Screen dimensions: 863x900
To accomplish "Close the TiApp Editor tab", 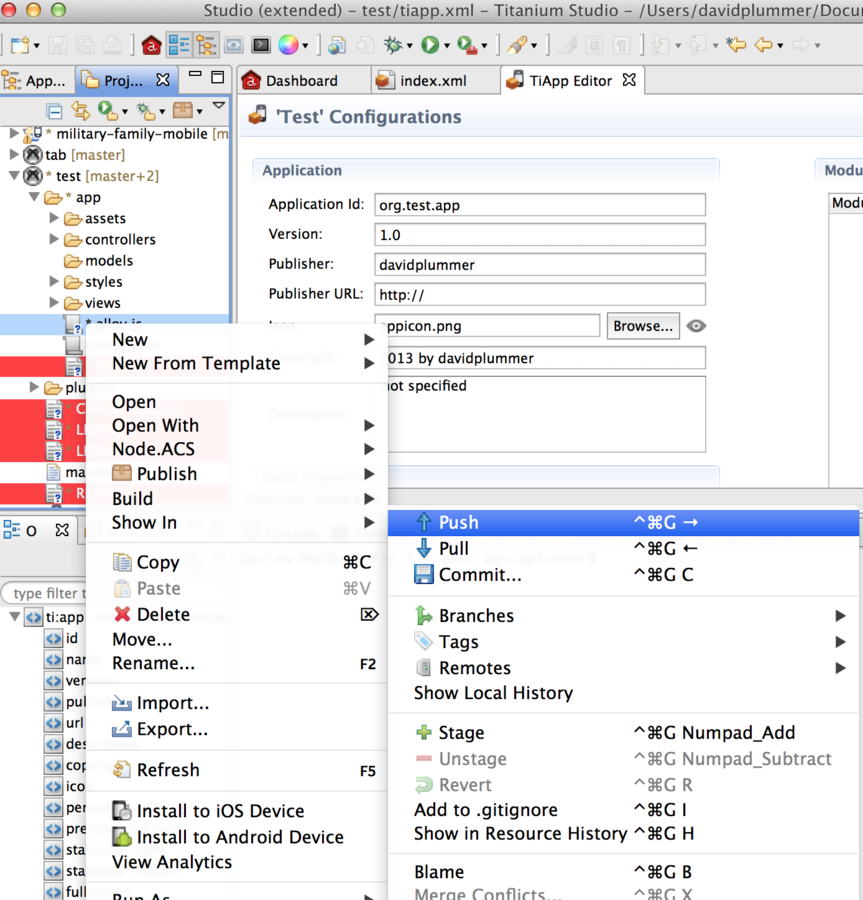I will pyautogui.click(x=629, y=80).
